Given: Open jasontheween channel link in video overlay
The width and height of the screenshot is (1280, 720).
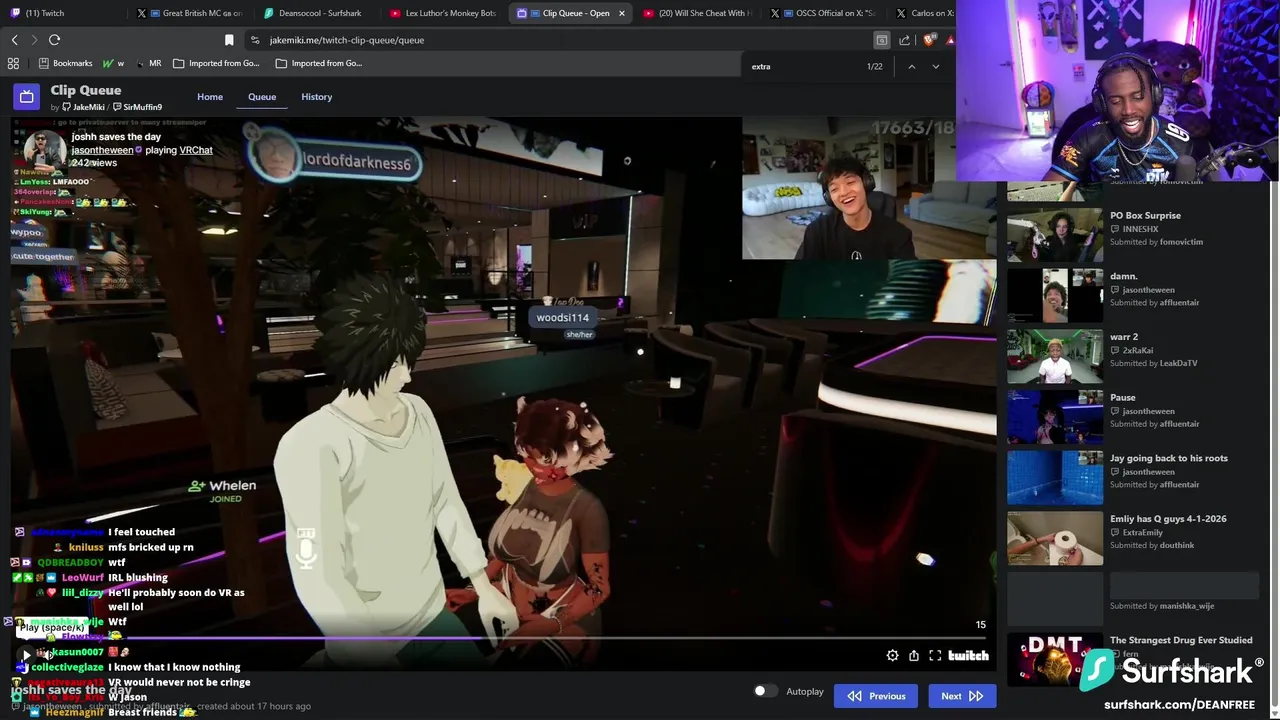Looking at the screenshot, I should pyautogui.click(x=102, y=150).
